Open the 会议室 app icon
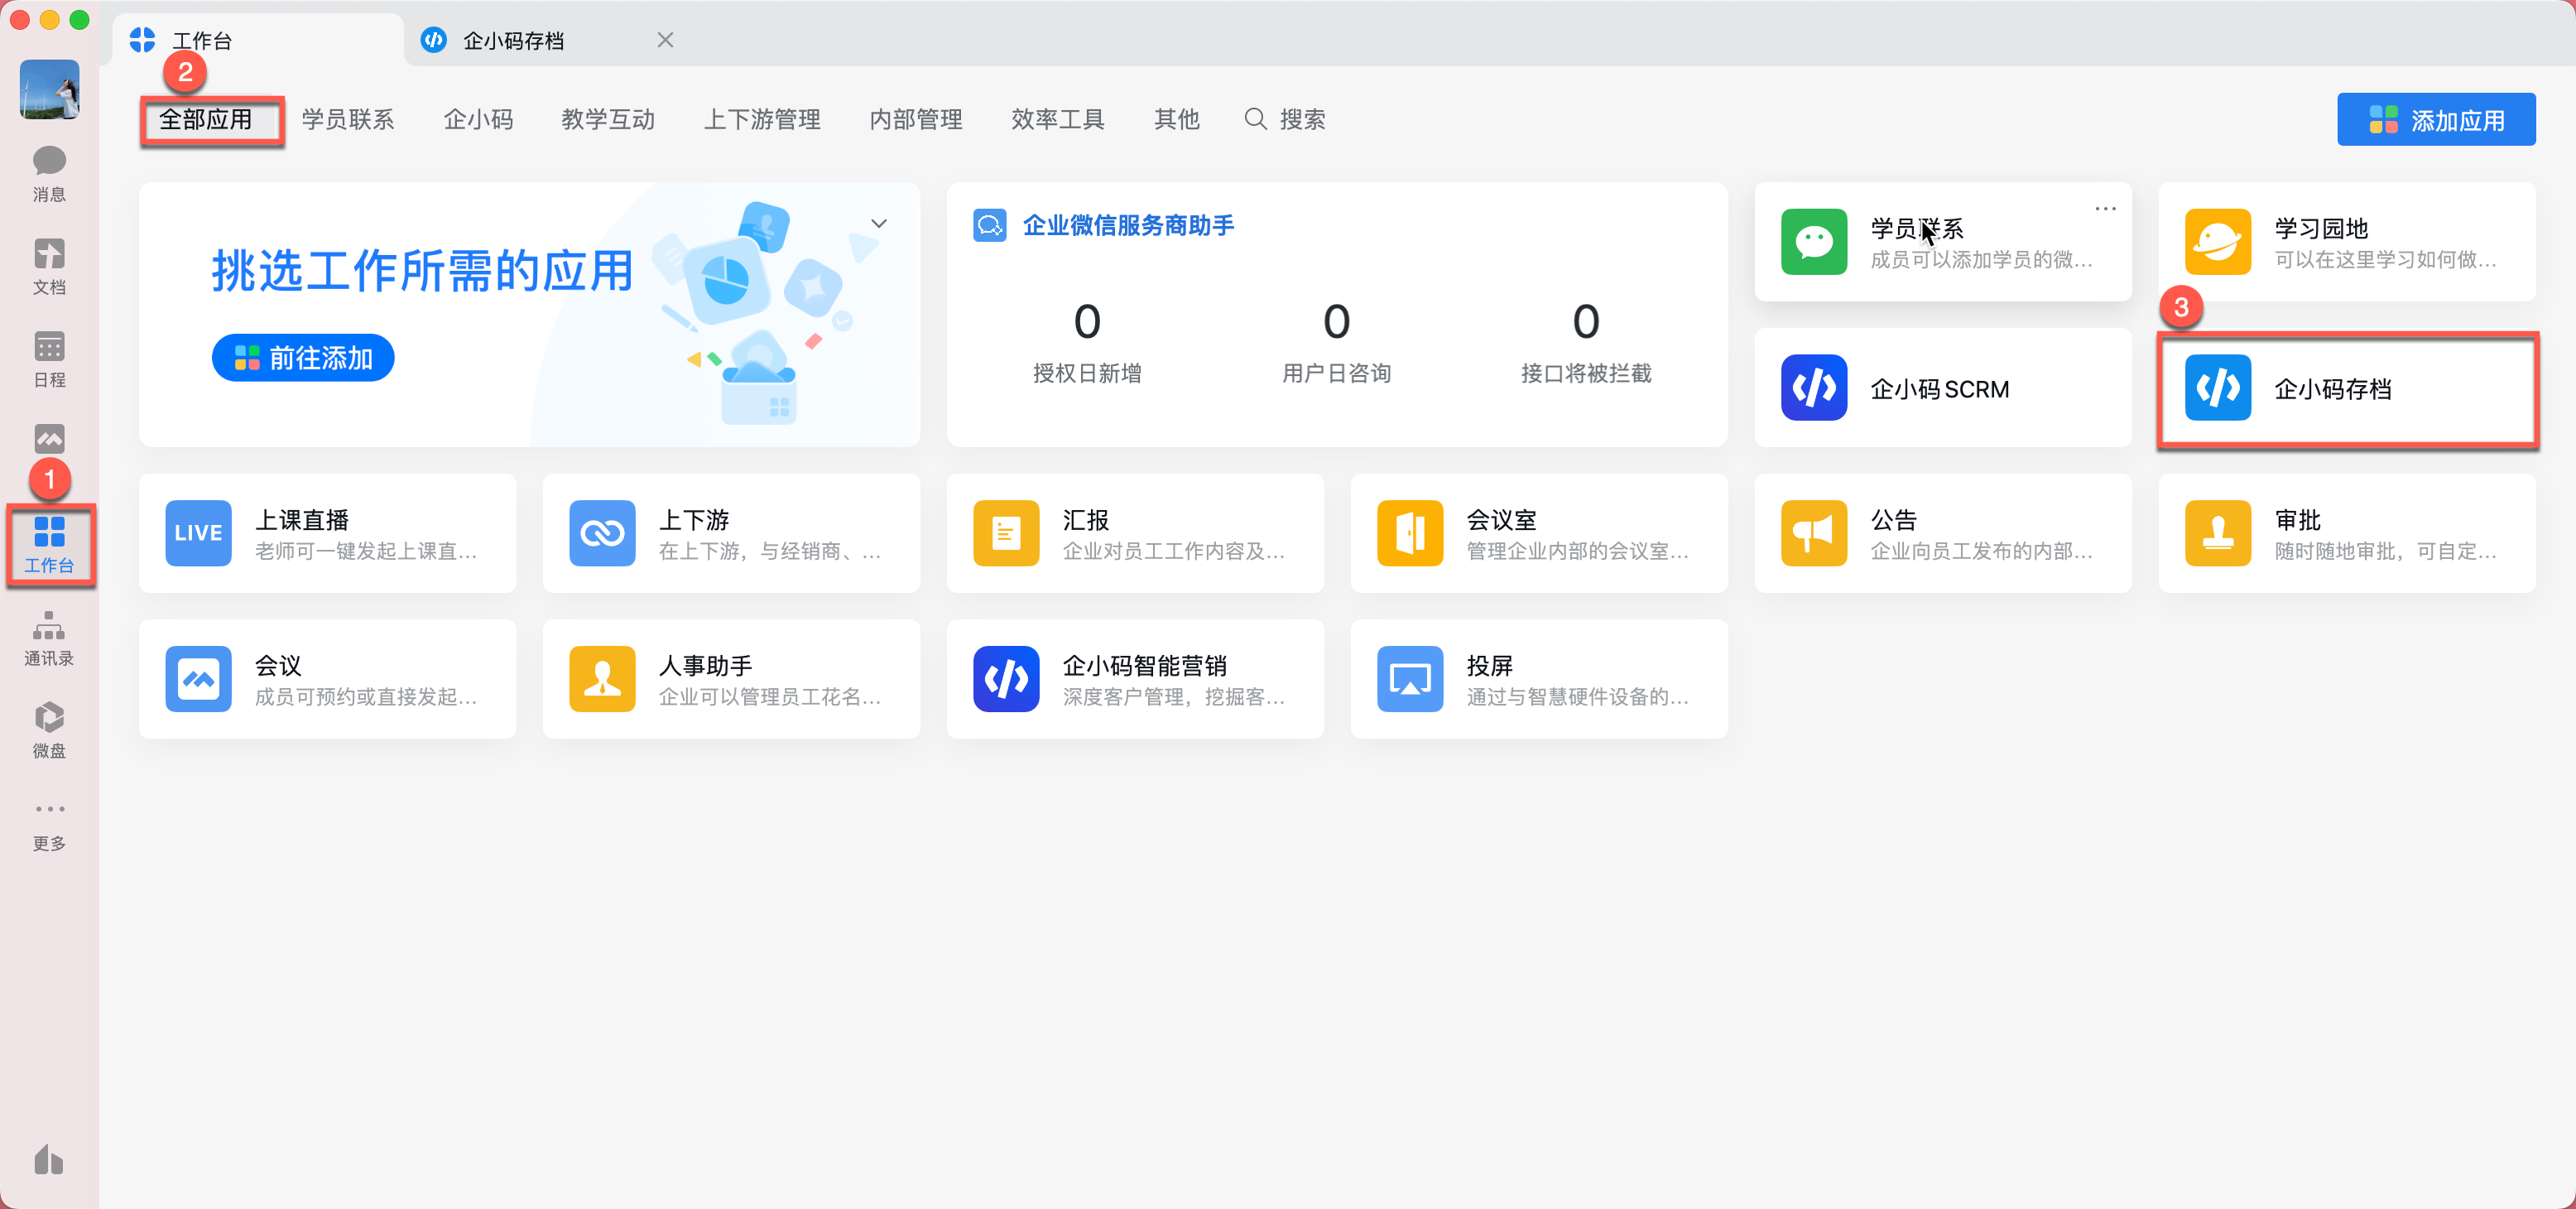The image size is (2576, 1209). (x=1410, y=533)
